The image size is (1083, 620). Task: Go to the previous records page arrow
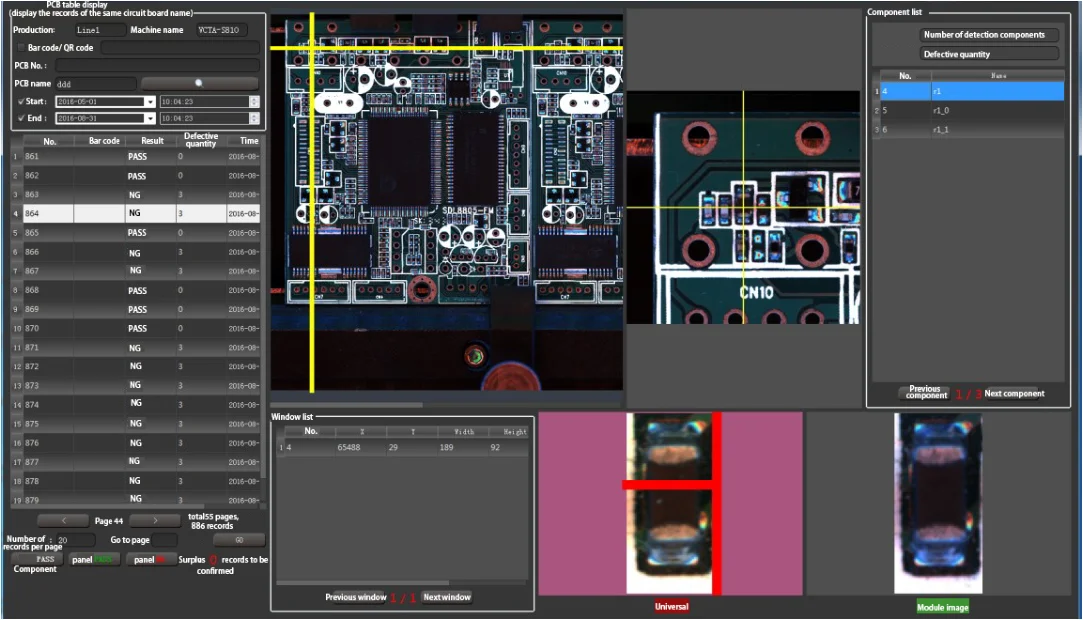coord(62,521)
